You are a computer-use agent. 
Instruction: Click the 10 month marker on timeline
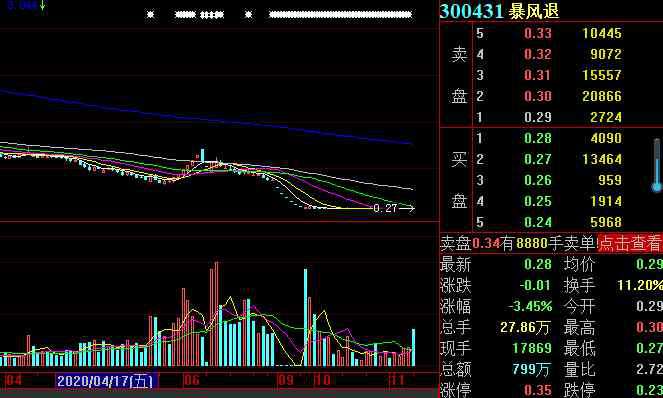(322, 380)
